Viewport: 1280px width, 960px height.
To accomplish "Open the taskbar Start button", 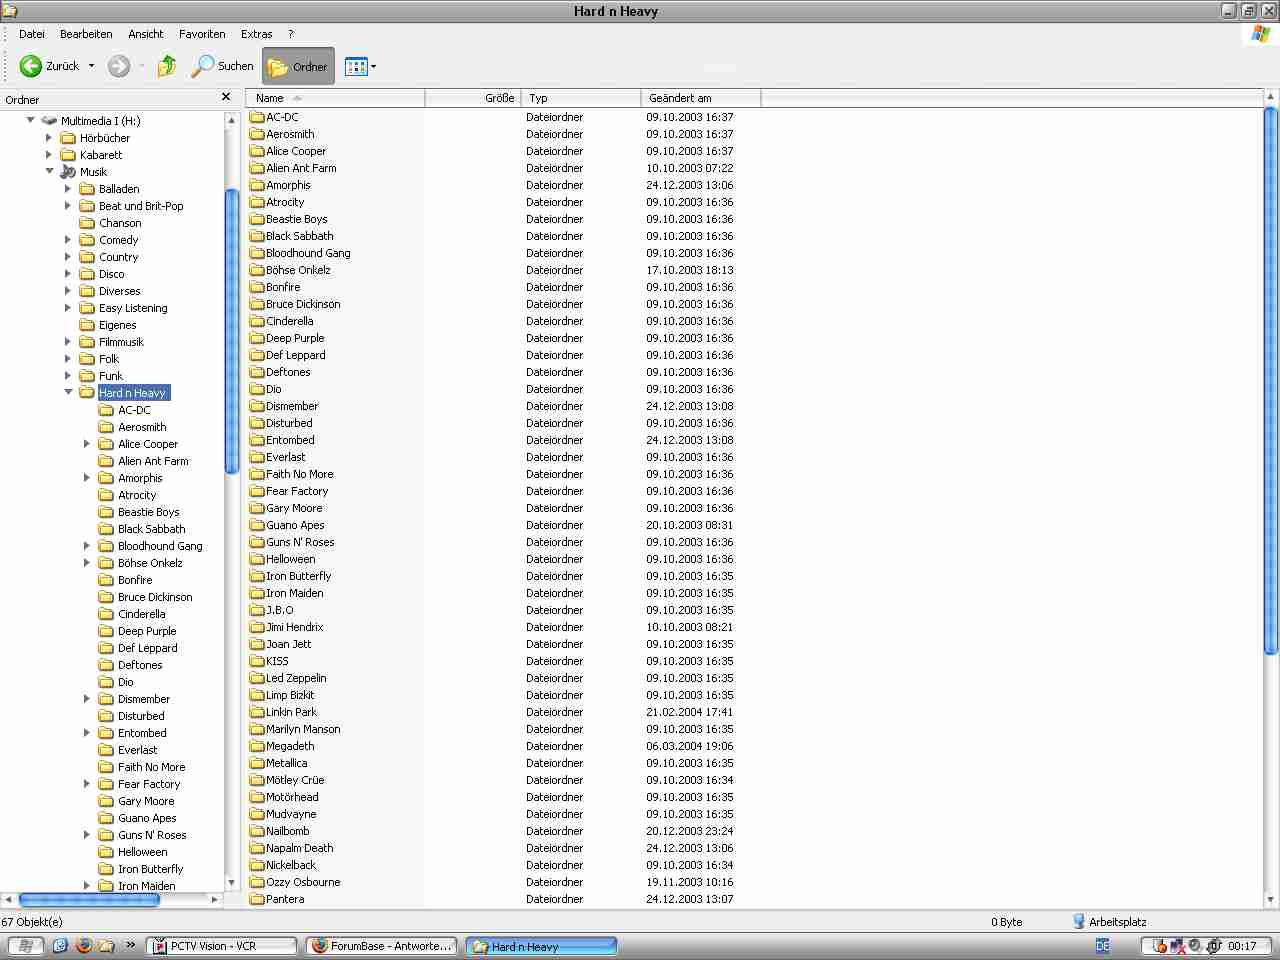I will pyautogui.click(x=26, y=946).
